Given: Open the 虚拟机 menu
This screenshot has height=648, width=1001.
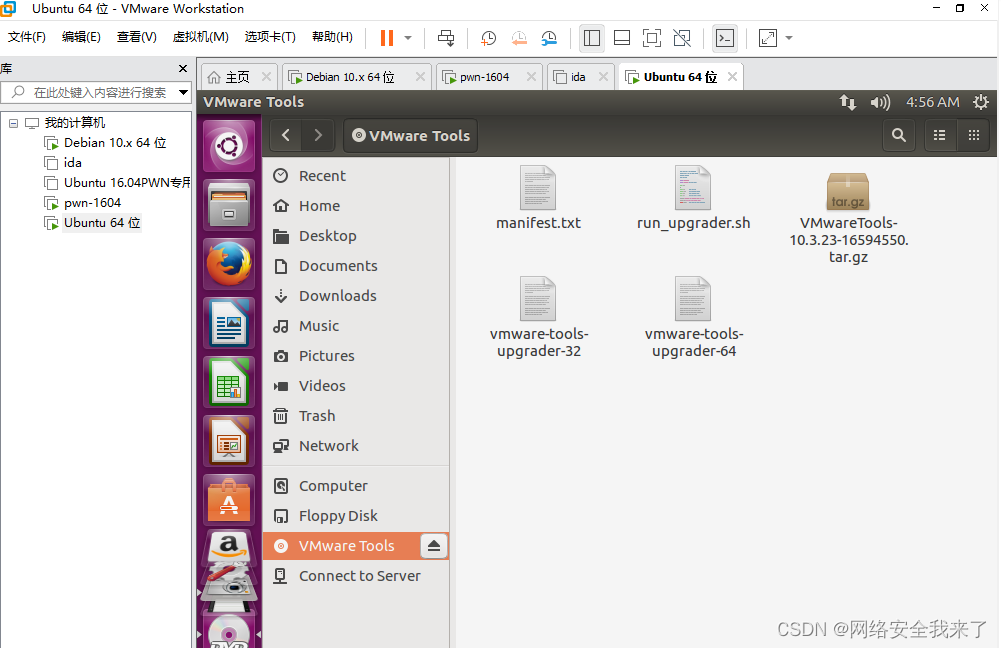Looking at the screenshot, I should (200, 35).
